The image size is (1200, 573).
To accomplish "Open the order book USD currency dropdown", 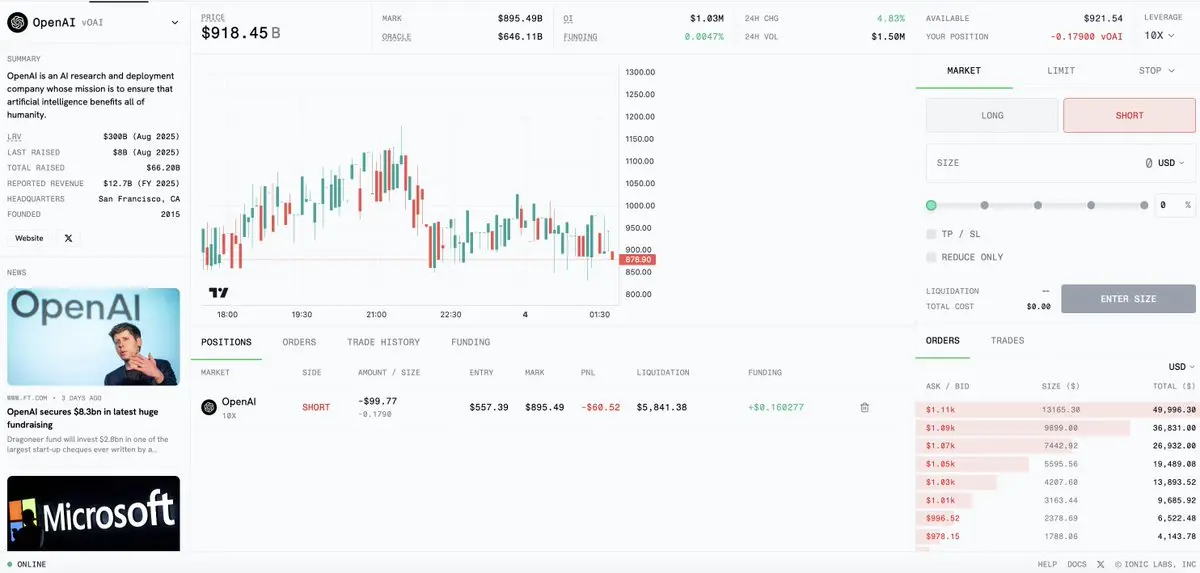I will coord(1181,367).
